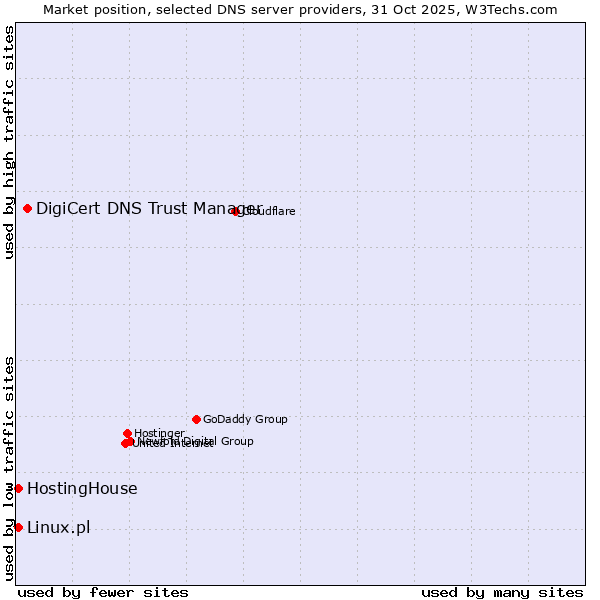Click the GoDaddy Group red diamond marker
The image size is (600, 600).
point(196,419)
